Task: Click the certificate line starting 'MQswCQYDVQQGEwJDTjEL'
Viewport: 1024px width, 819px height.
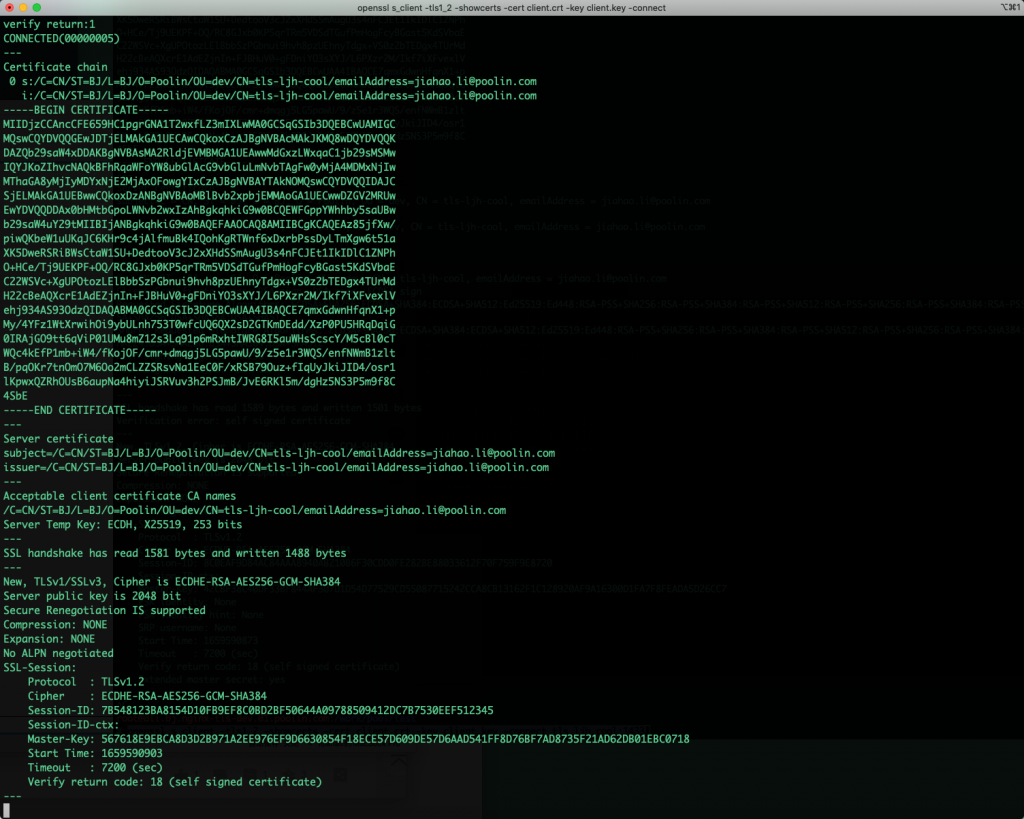Action: click(x=199, y=138)
